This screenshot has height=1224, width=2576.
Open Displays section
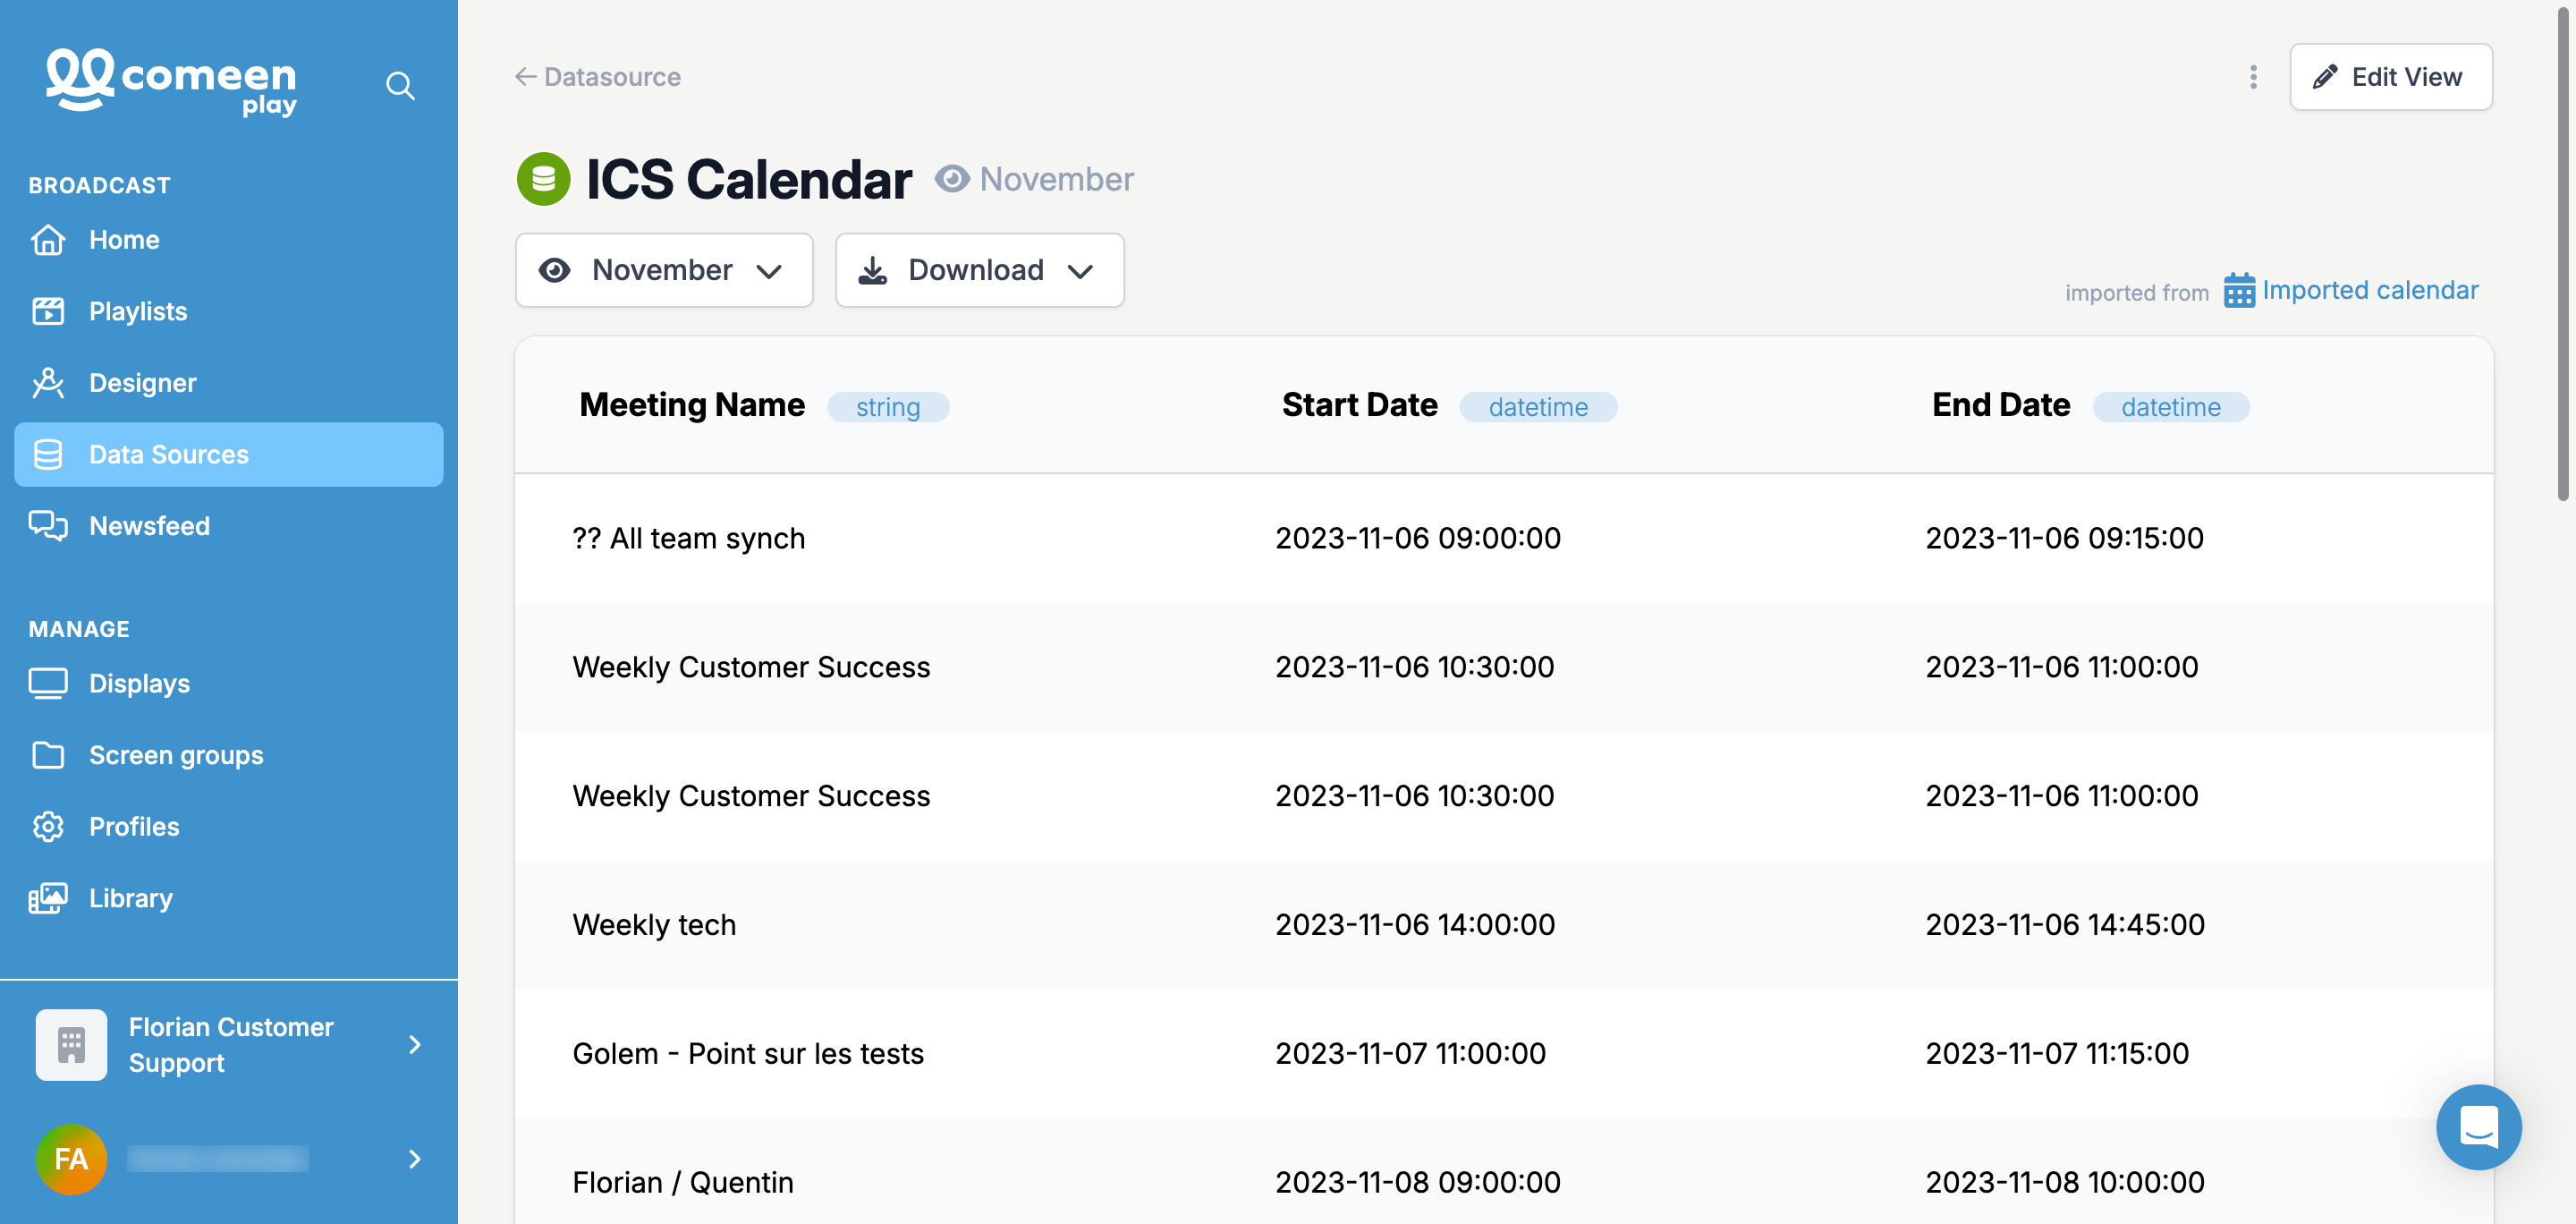pyautogui.click(x=229, y=684)
